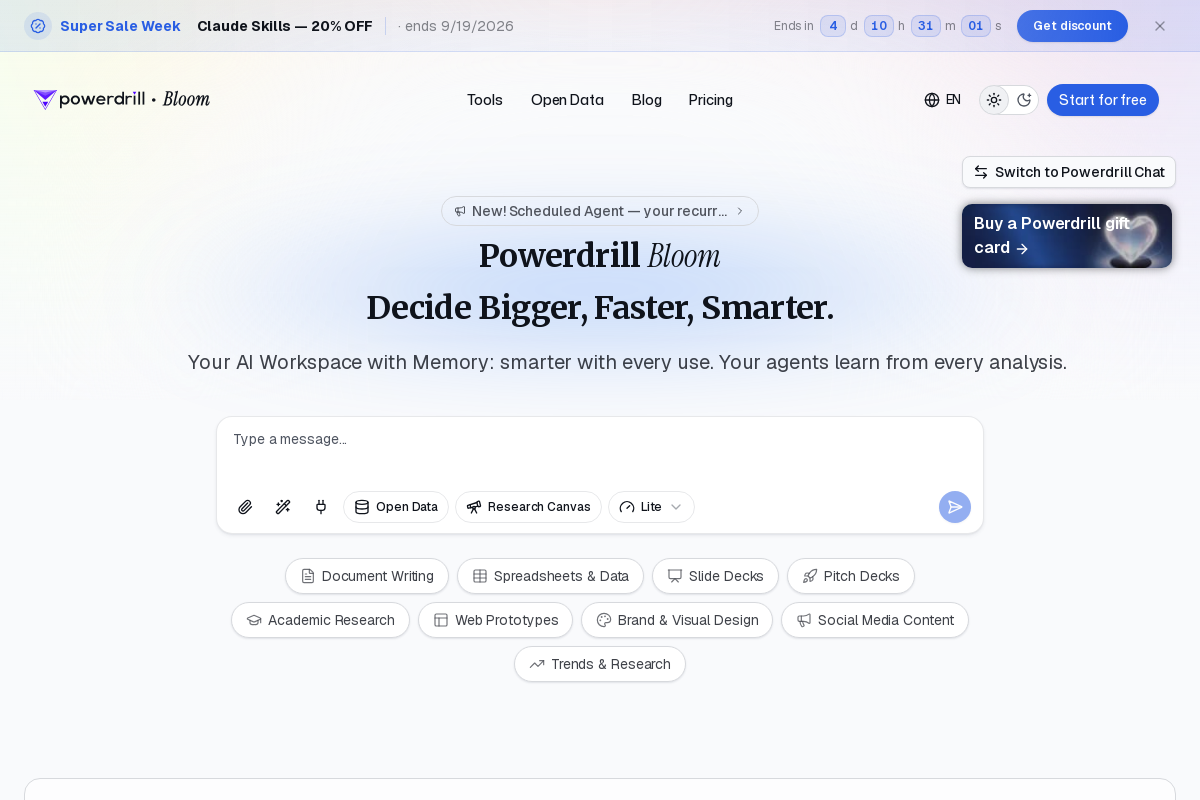Click the countdown days value 4
Viewport: 1200px width, 800px height.
tap(833, 26)
